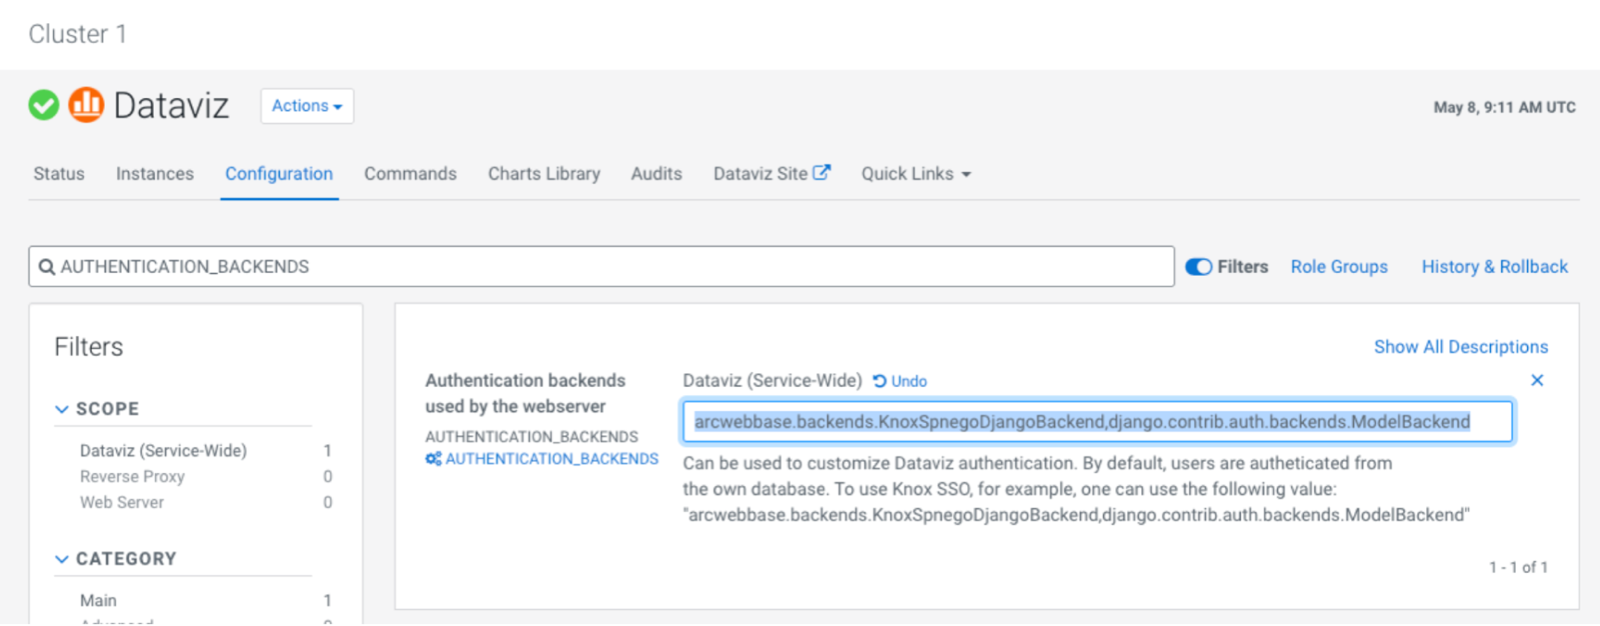
Task: Open History & Rollback
Action: tap(1494, 267)
